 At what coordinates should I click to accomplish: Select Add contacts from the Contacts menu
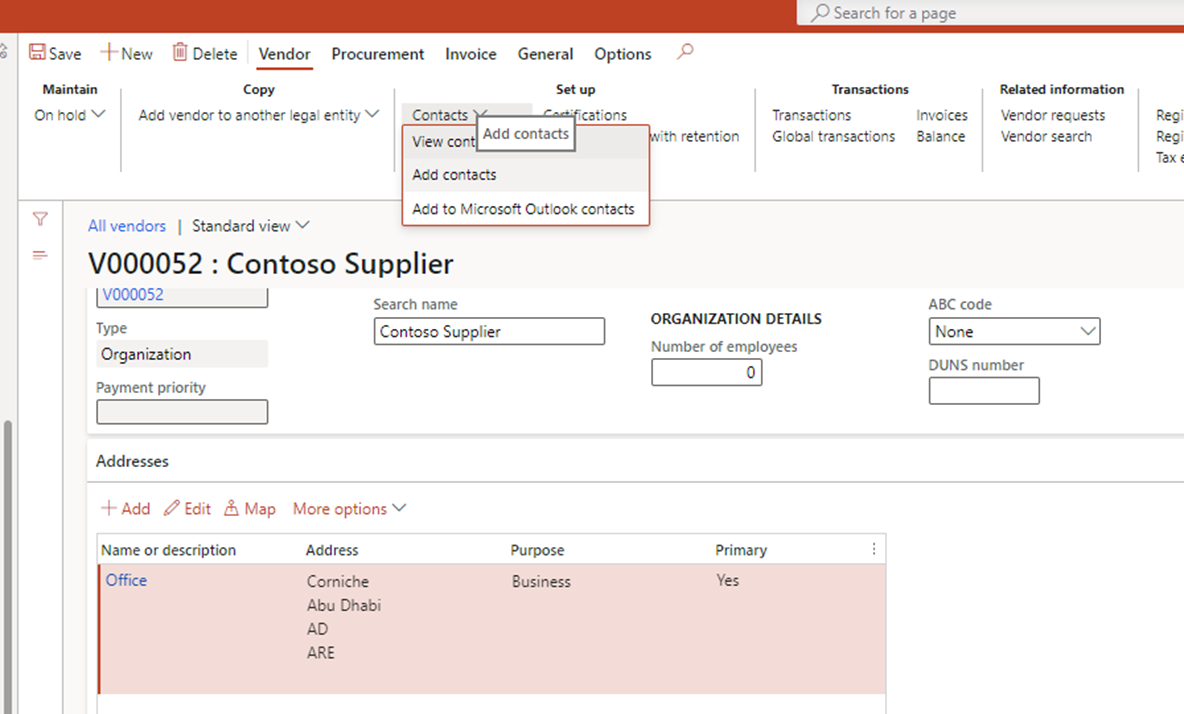(x=454, y=175)
